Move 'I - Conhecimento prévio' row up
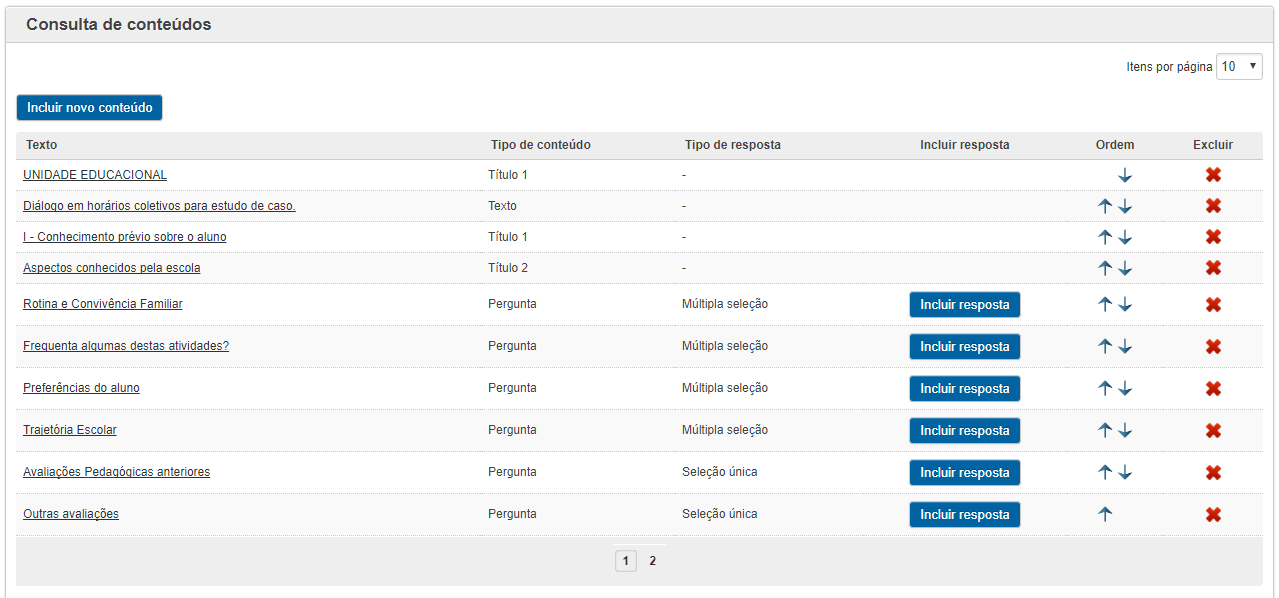The width and height of the screenshot is (1279, 598). 1105,237
